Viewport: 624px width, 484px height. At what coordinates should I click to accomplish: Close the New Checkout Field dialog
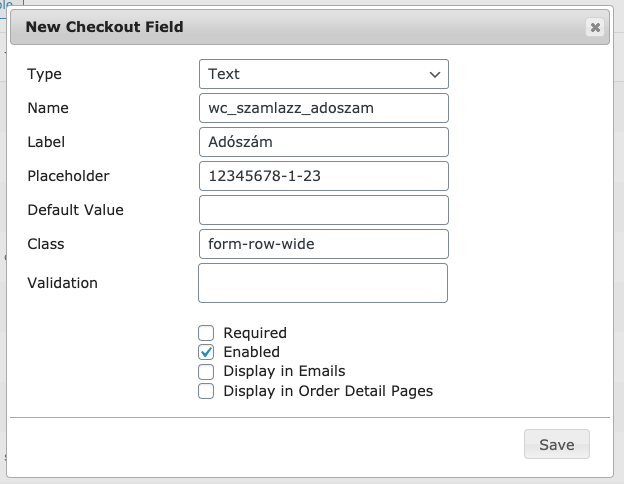(x=595, y=27)
